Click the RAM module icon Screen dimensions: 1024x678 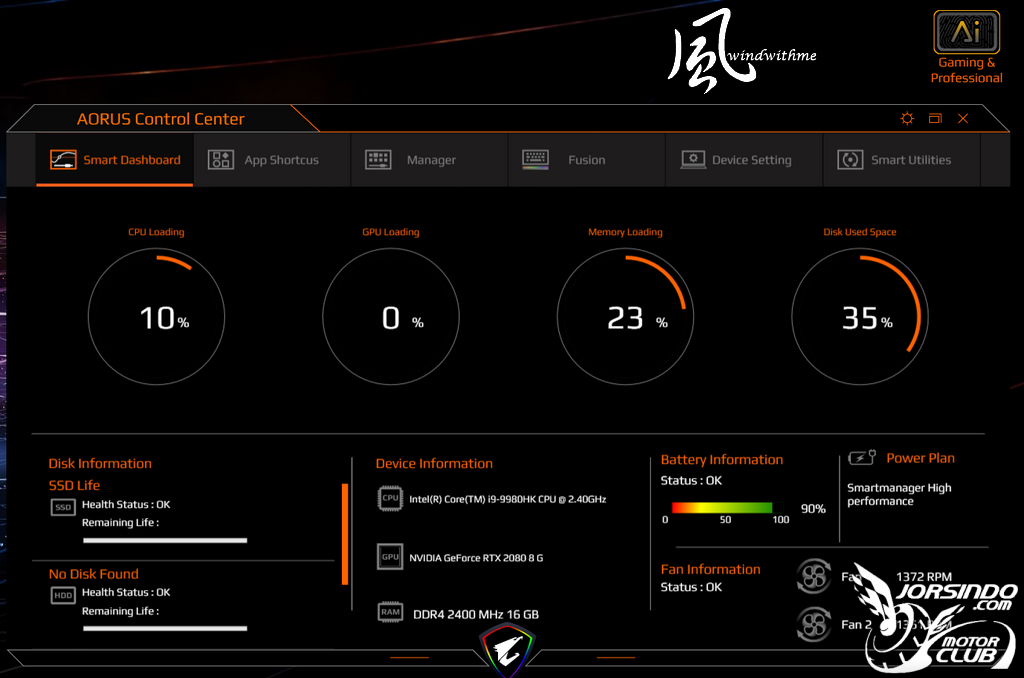point(390,612)
